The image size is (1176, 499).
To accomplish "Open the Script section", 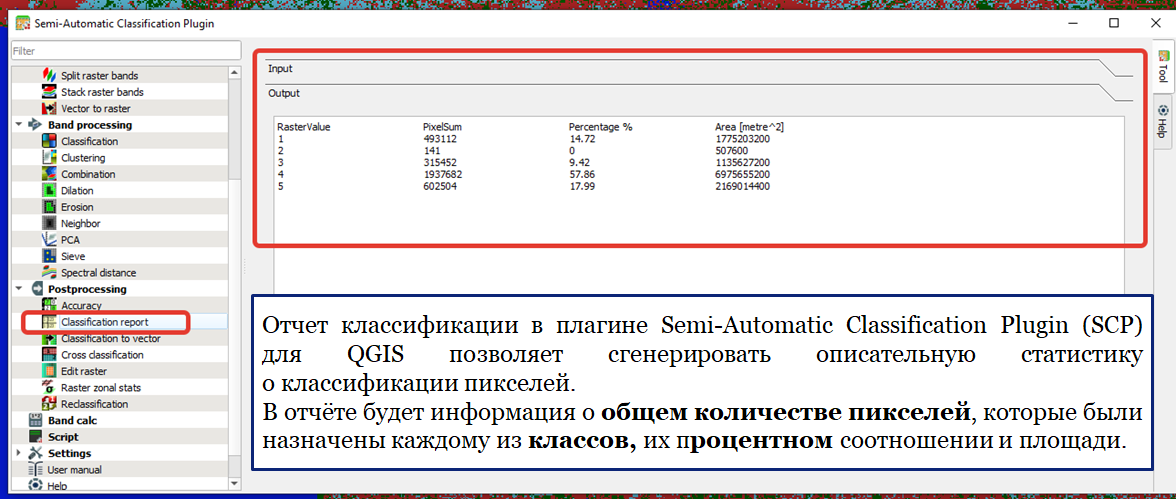I will pos(63,437).
